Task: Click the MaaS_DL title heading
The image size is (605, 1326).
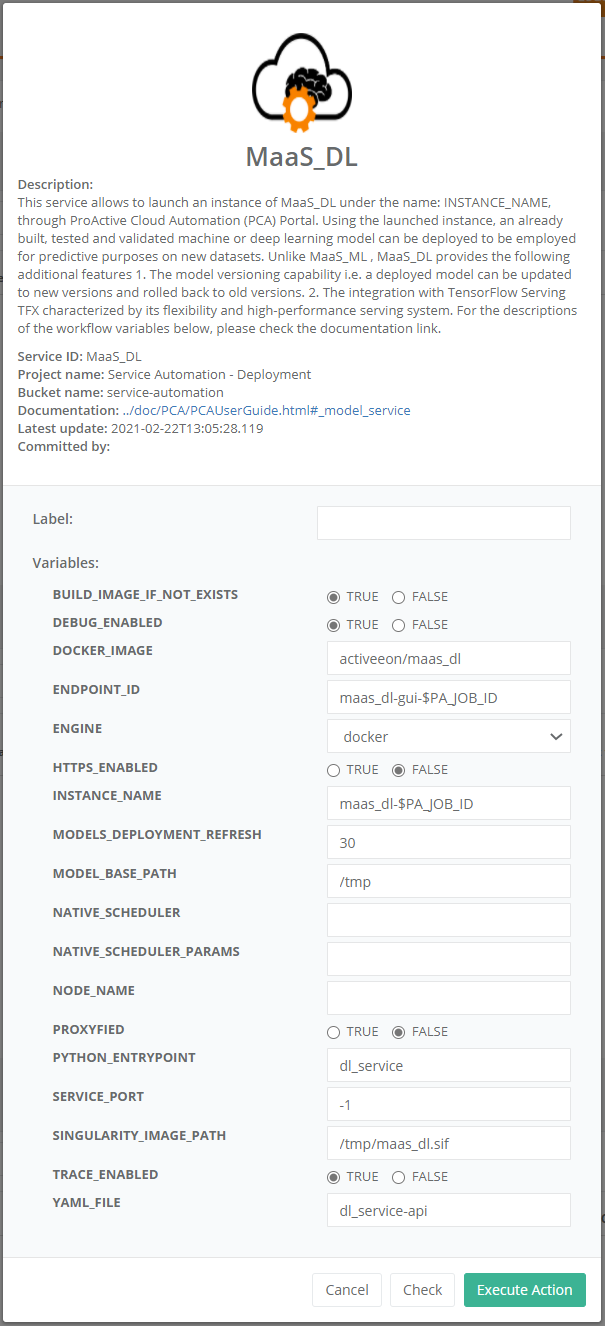Action: [302, 157]
